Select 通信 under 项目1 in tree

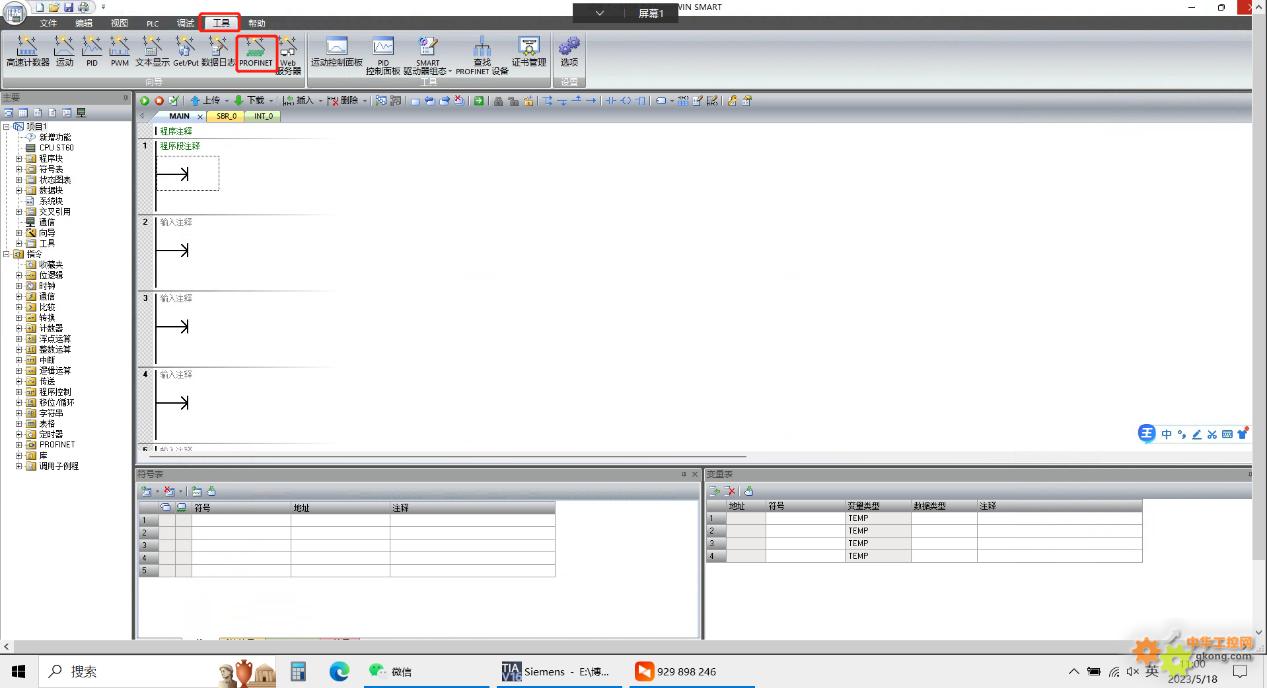(x=47, y=222)
